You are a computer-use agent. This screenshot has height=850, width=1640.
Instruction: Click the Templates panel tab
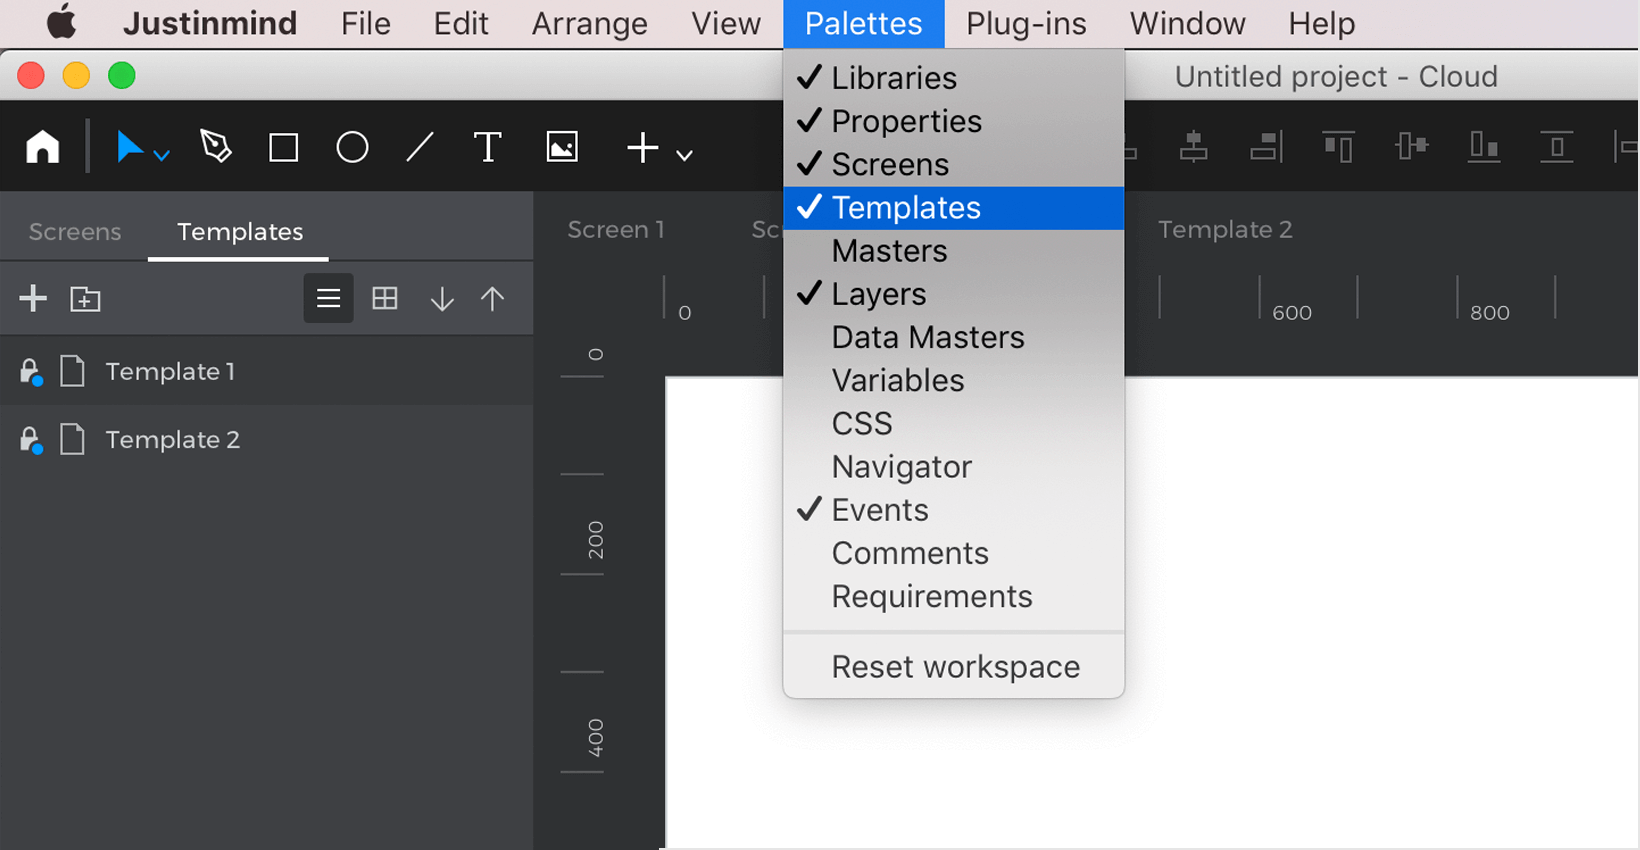pyautogui.click(x=240, y=232)
